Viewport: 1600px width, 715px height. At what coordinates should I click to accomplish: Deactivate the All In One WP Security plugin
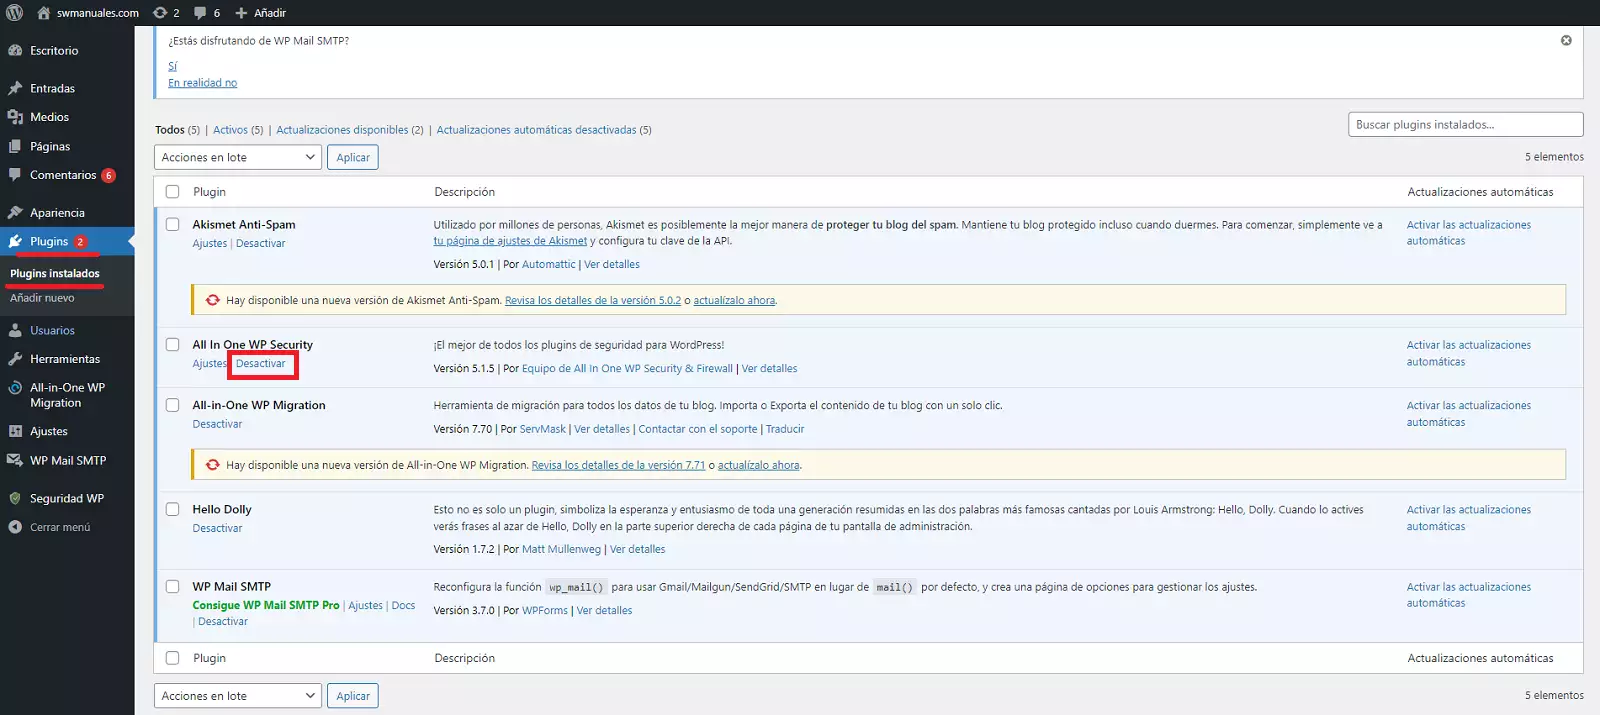[261, 364]
